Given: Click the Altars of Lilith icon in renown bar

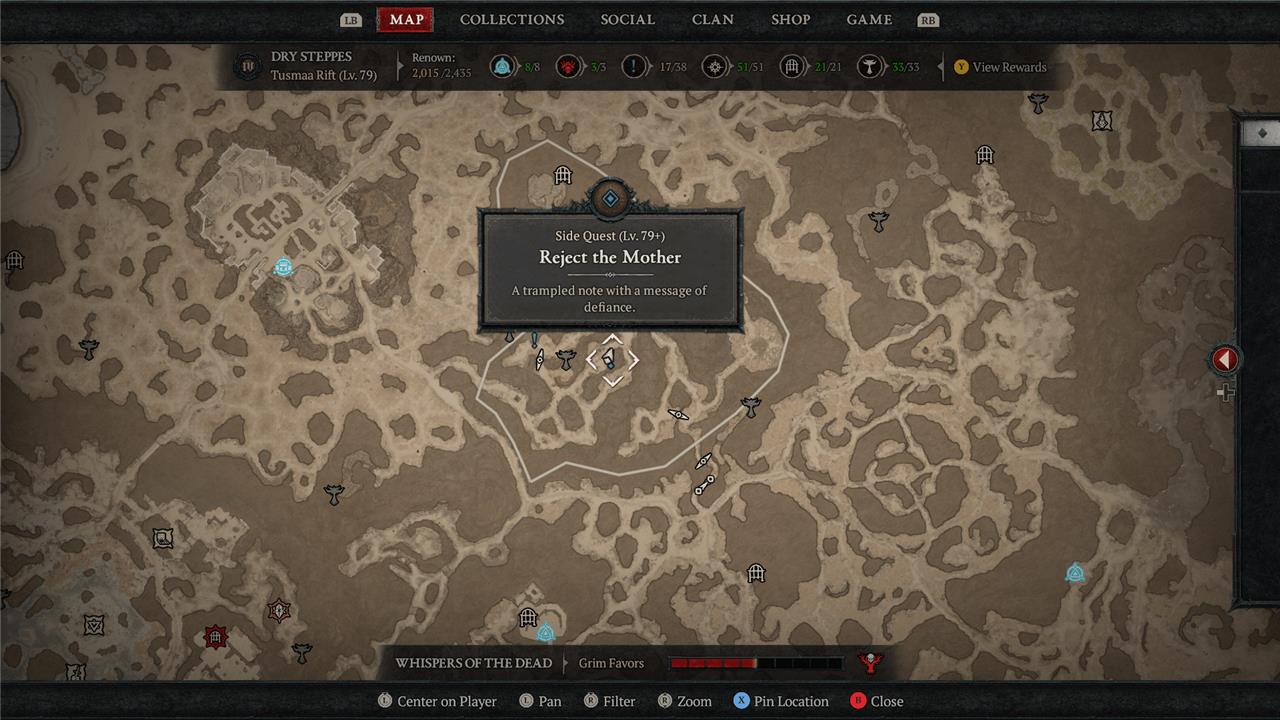Looking at the screenshot, I should coord(871,67).
